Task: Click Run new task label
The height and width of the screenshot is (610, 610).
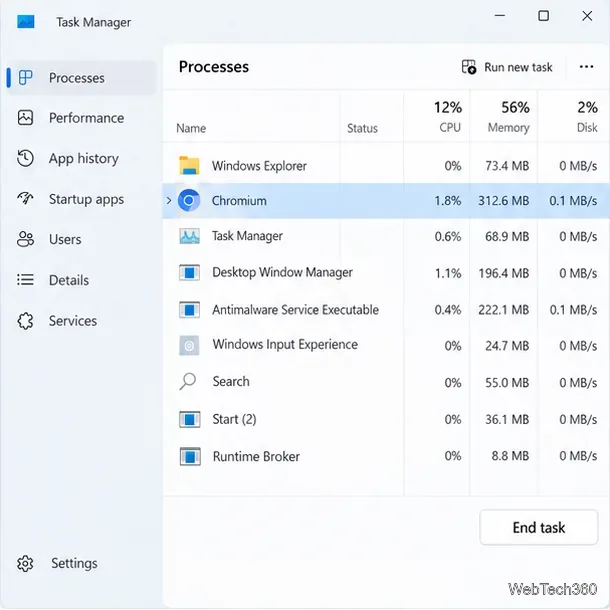Action: 518,67
